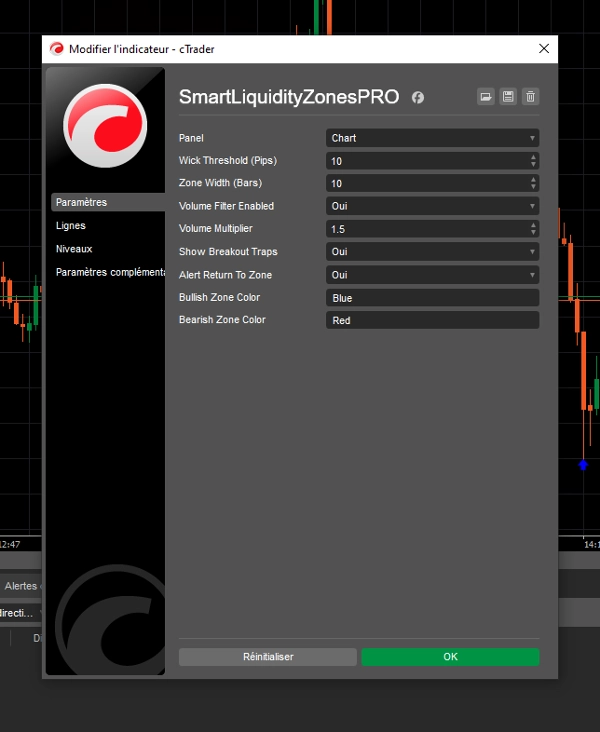This screenshot has width=600, height=732.
Task: Switch to the Lignes tab
Action: [71, 225]
